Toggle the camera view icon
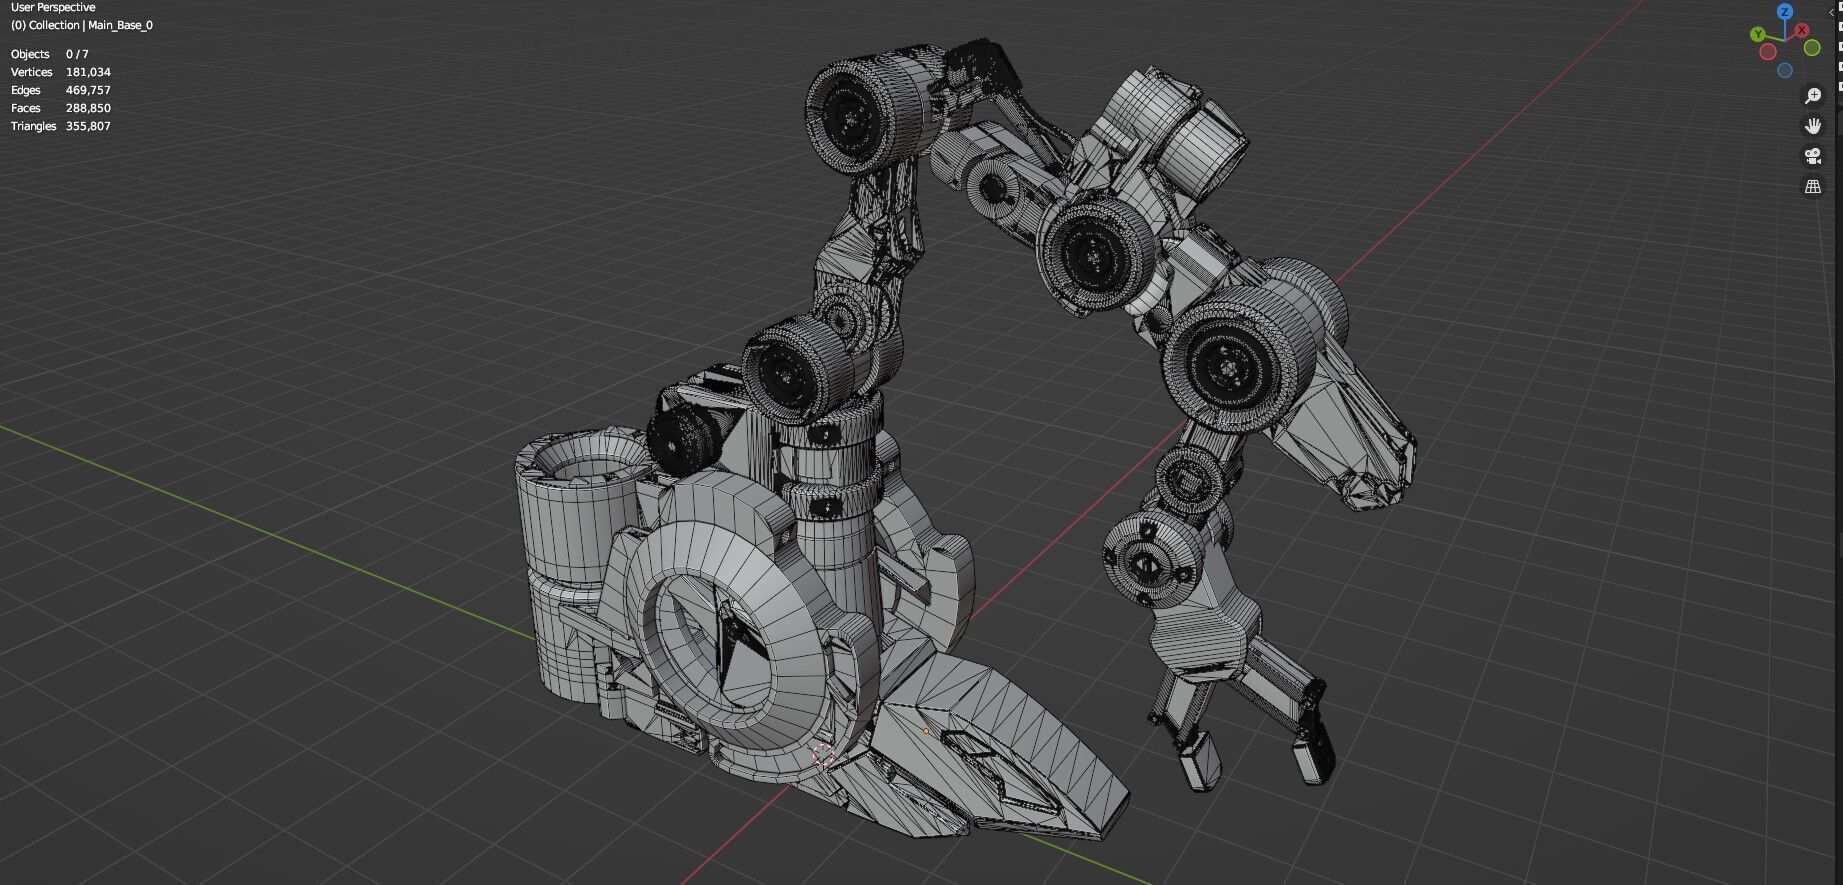1843x885 pixels. pos(1813,156)
